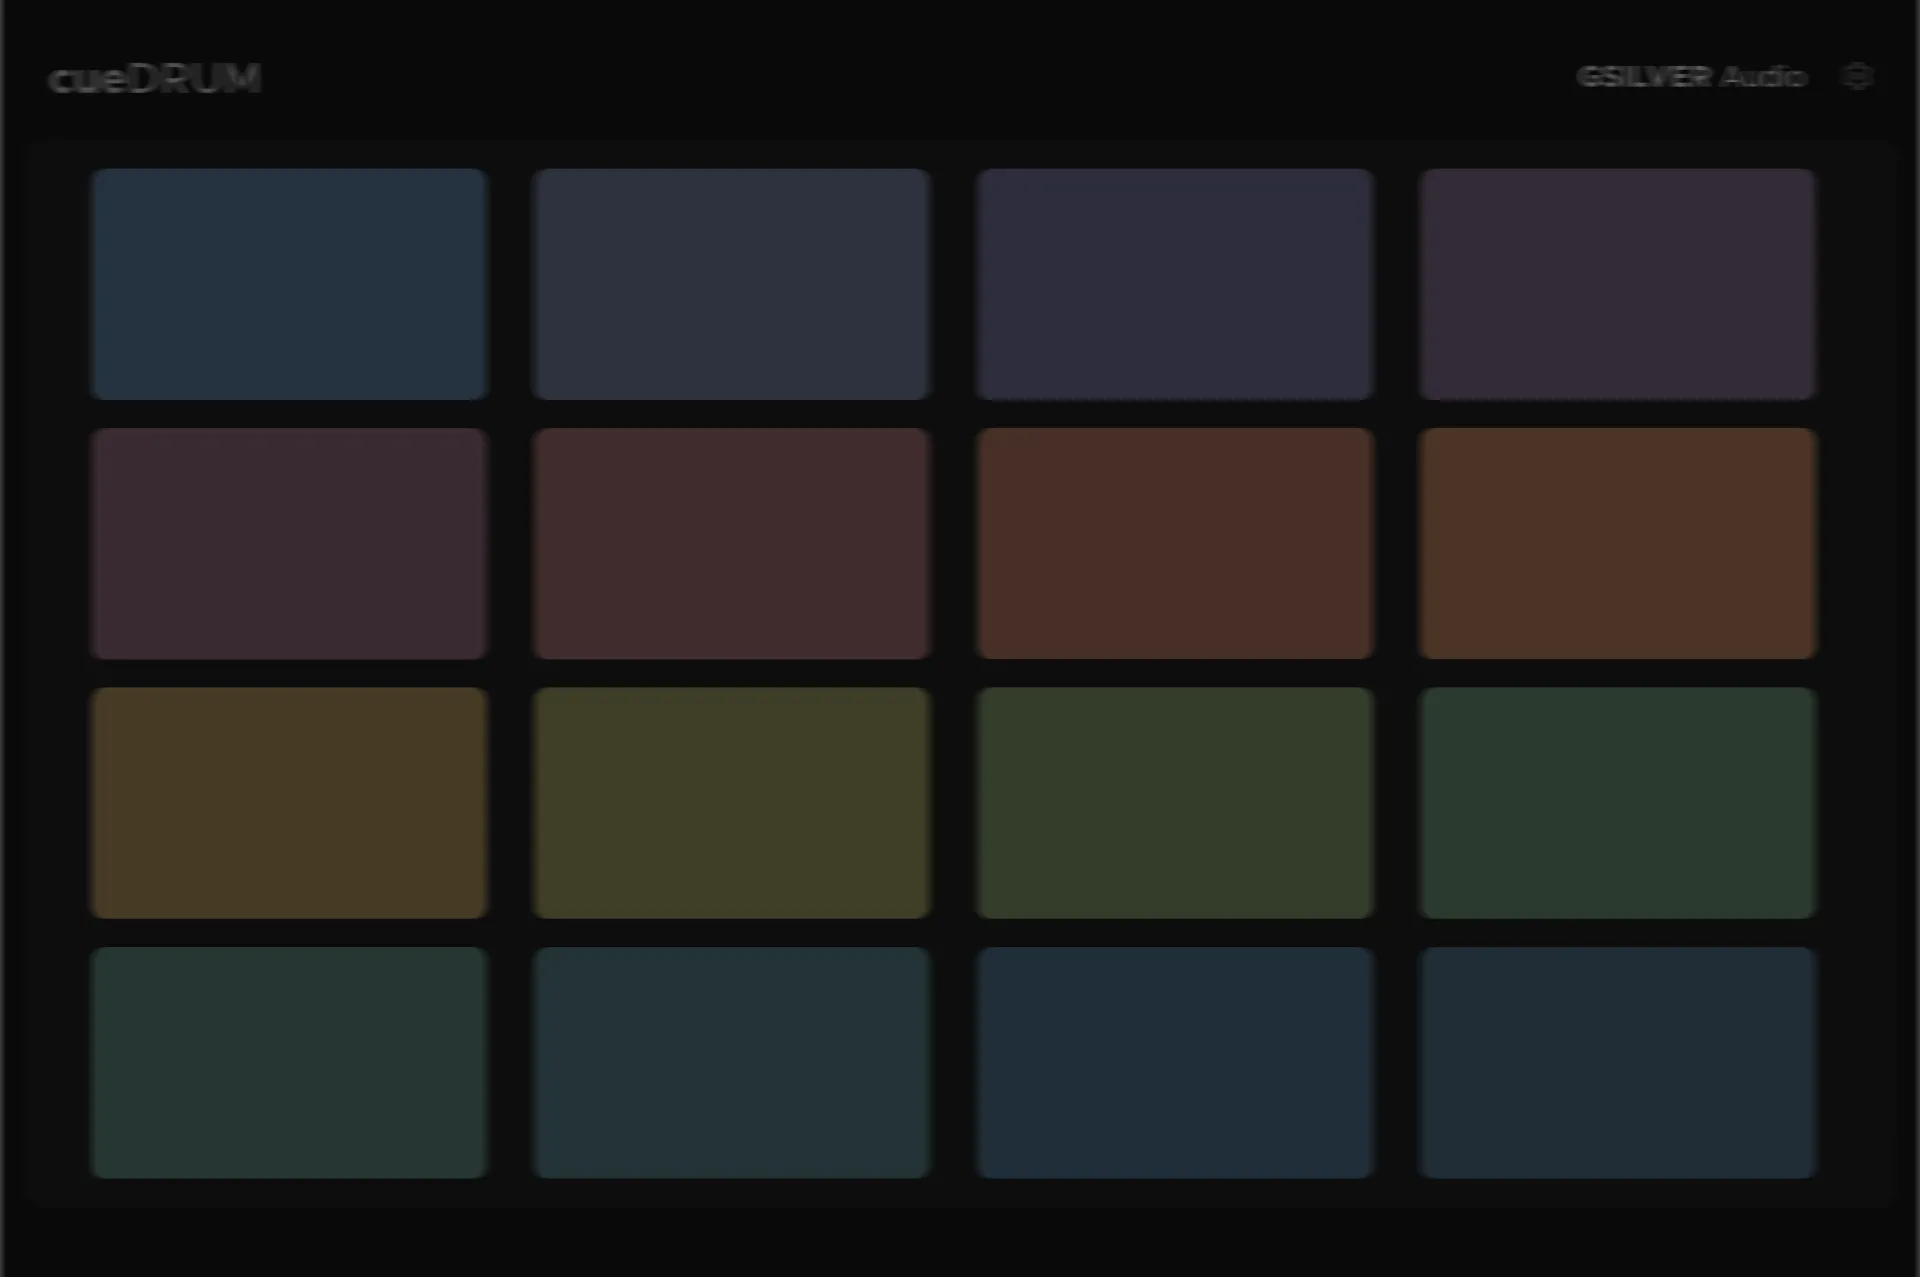Trigger the orange-brown pad ending the second row
Viewport: 1920px width, 1277px height.
coord(1617,544)
